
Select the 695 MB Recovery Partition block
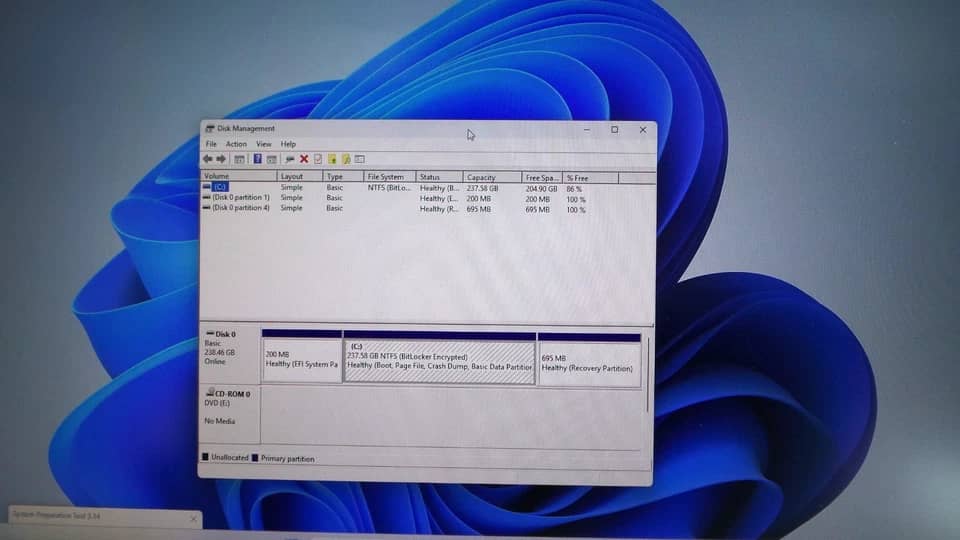(x=589, y=360)
